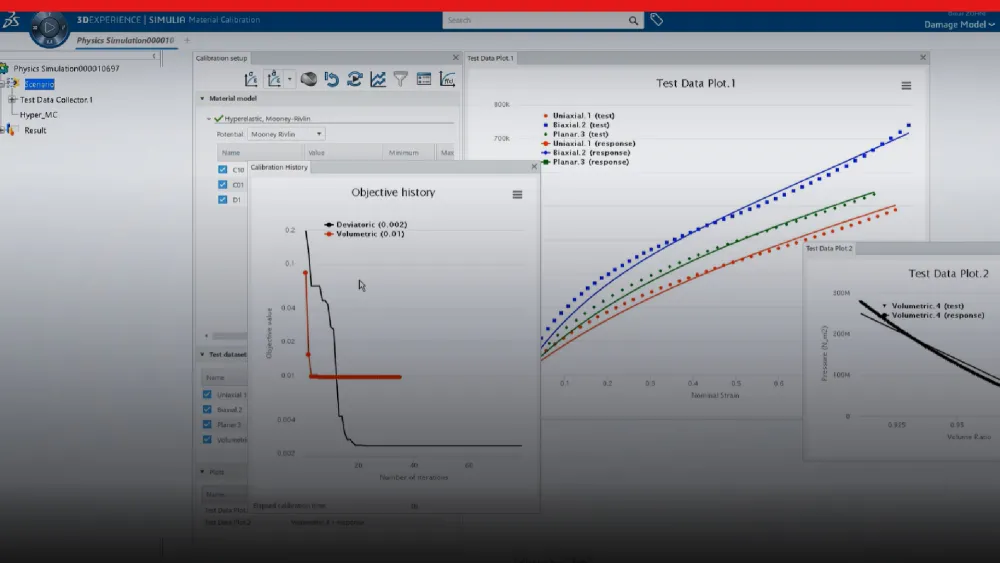Viewport: 1000px width, 563px height.
Task: Select Physics Simulation000010697 root item
Action: tap(66, 68)
